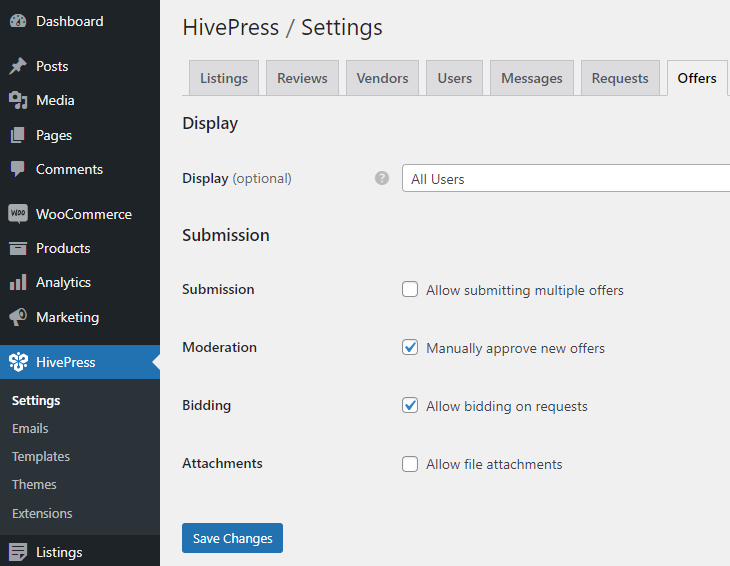The image size is (730, 566).
Task: Switch to the Users settings tab
Action: [454, 78]
